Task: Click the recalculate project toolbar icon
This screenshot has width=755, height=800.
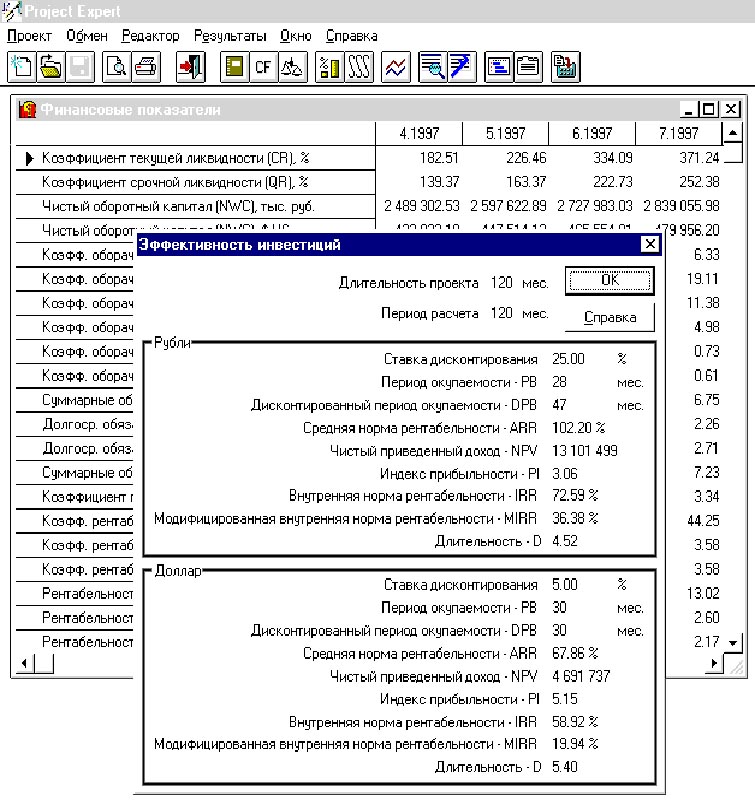Action: click(565, 67)
